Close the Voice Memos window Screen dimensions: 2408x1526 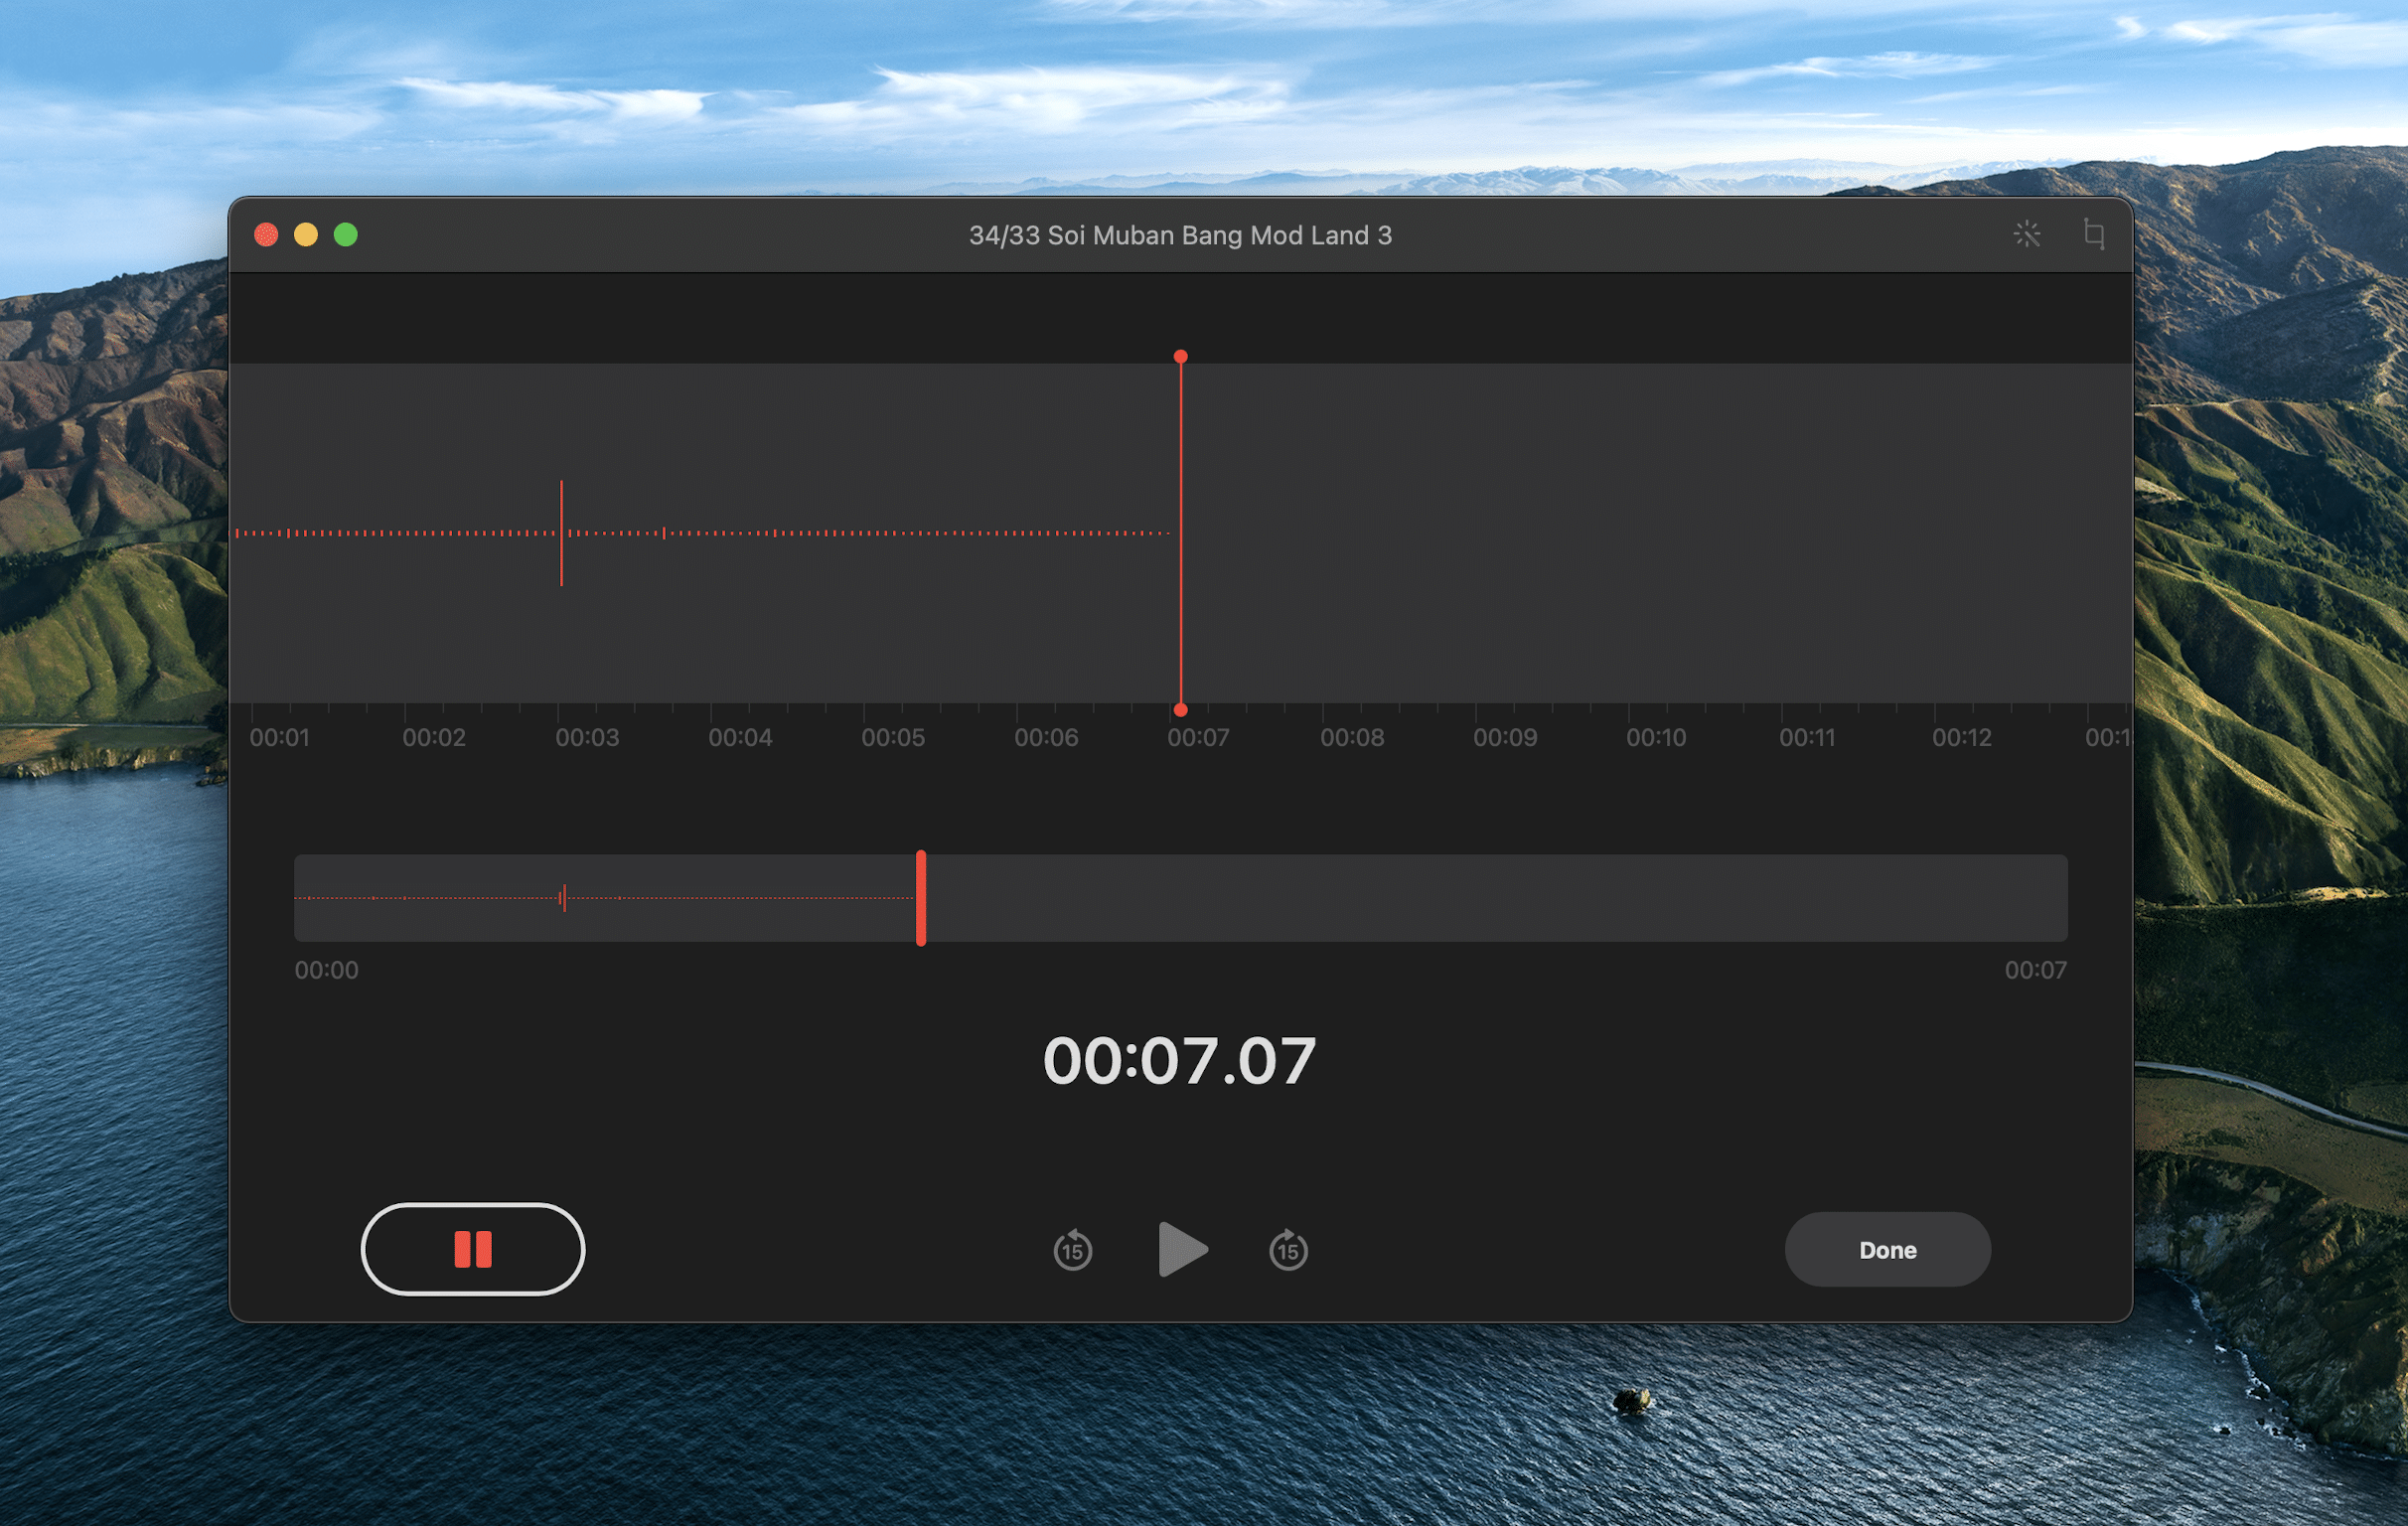(266, 235)
